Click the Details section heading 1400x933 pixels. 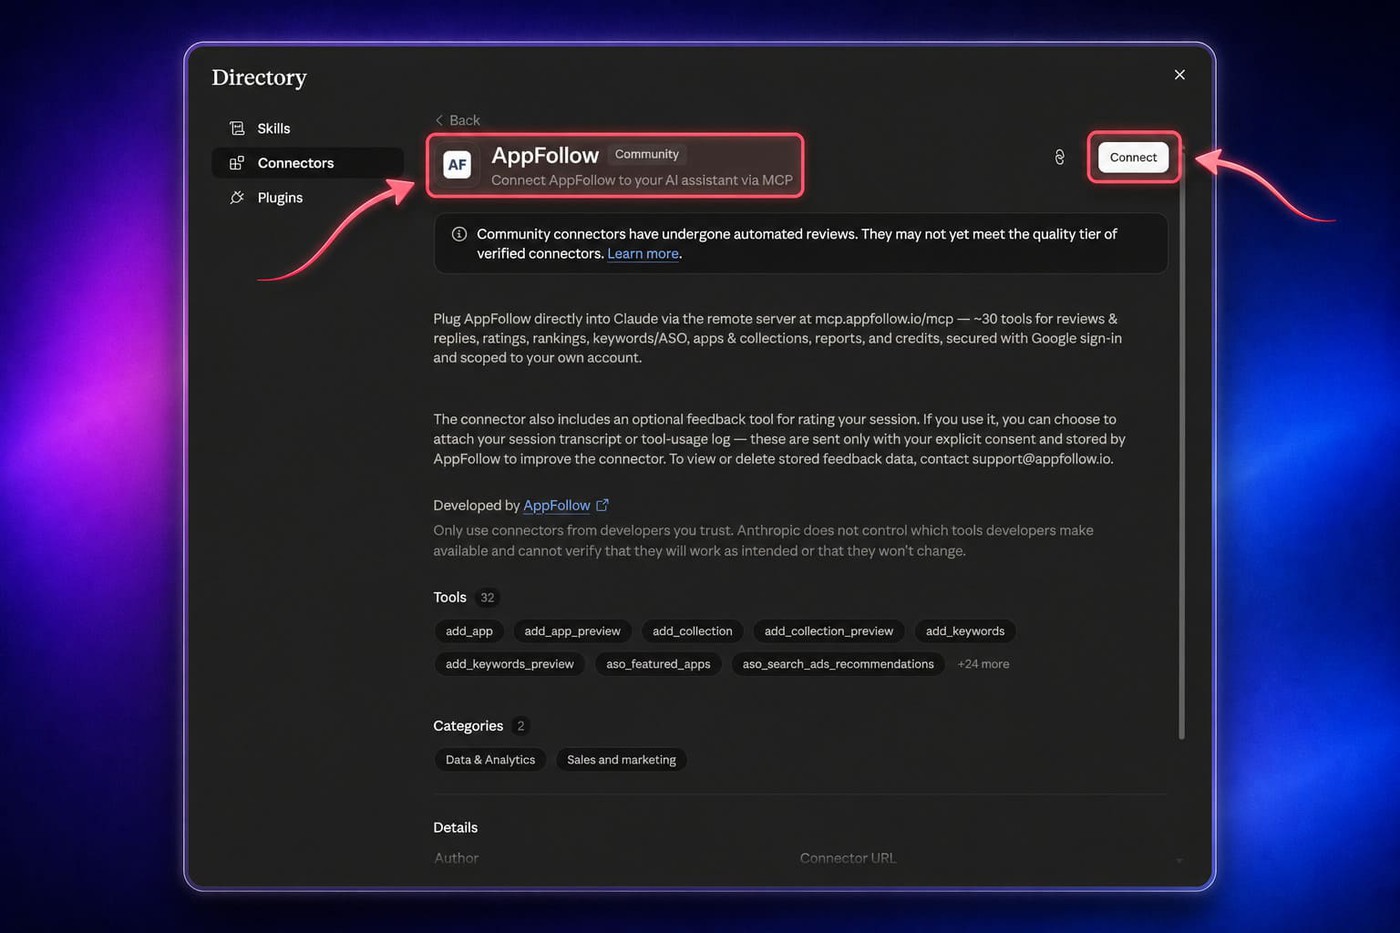455,827
